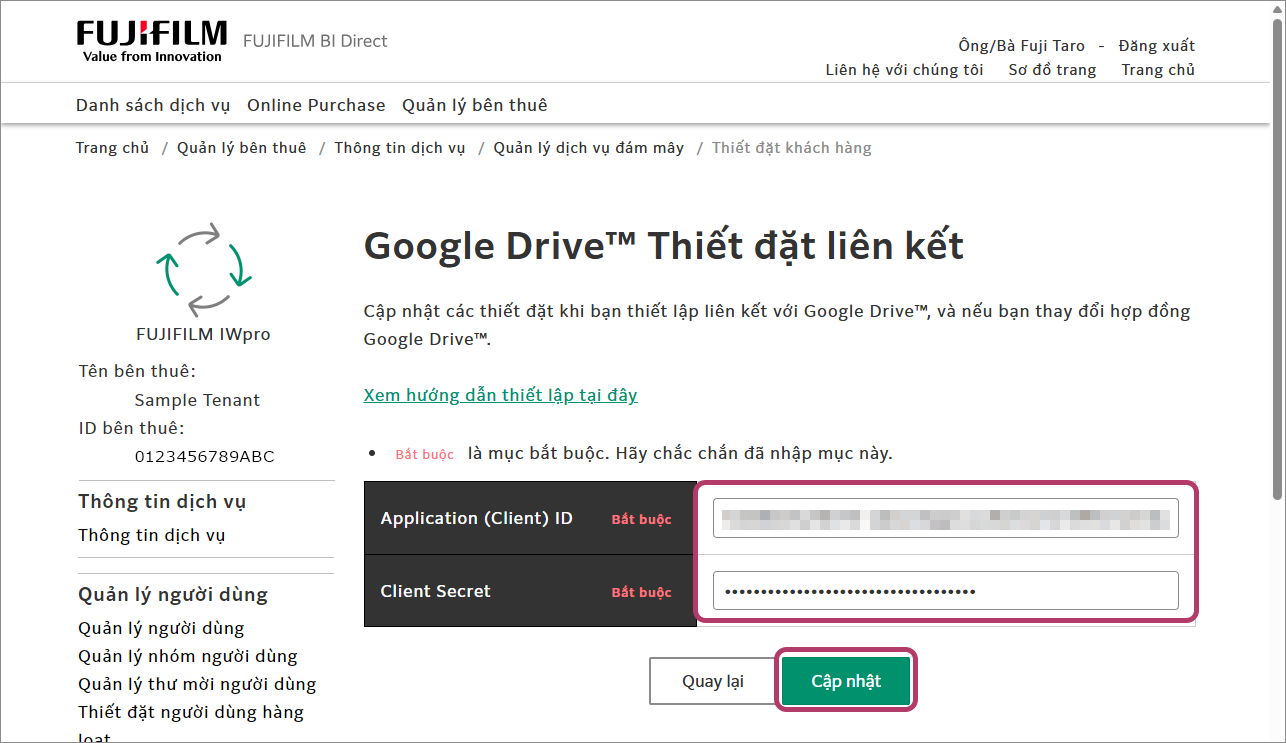Viewport: 1286px width, 743px height.
Task: Click Quản lý dịch vụ đám mây breadcrumb
Action: point(589,148)
